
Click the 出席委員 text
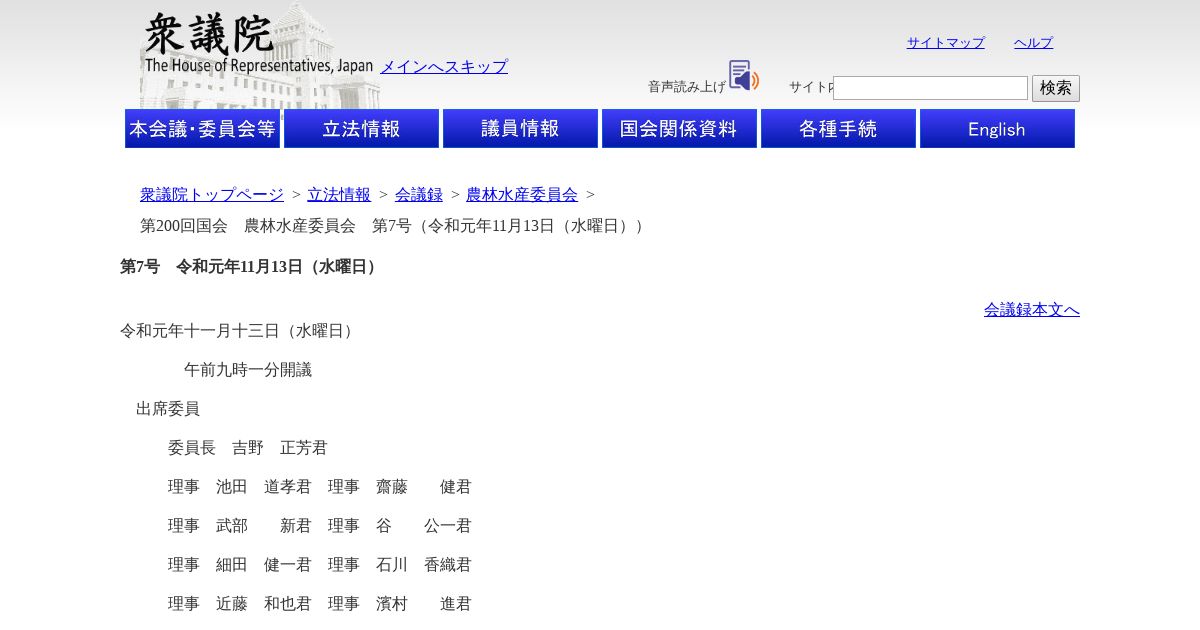click(168, 409)
